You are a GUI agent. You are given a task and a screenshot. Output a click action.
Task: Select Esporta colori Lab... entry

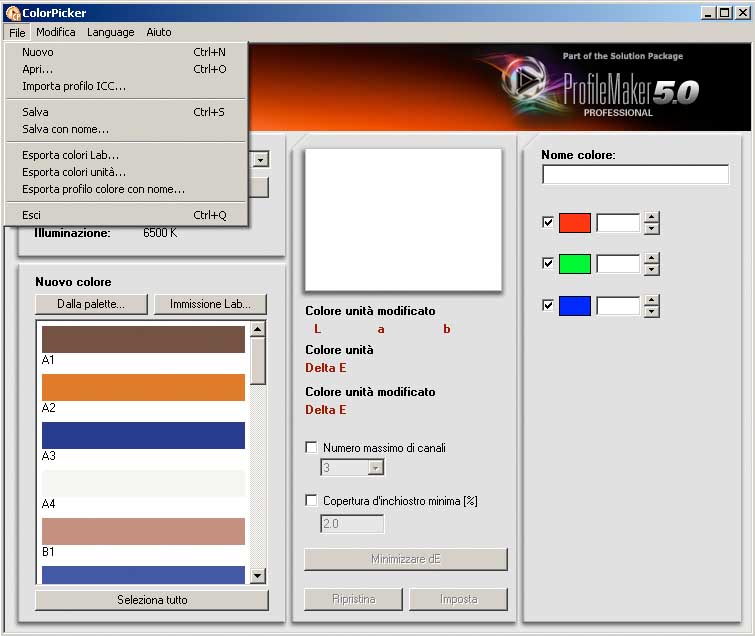126,155
